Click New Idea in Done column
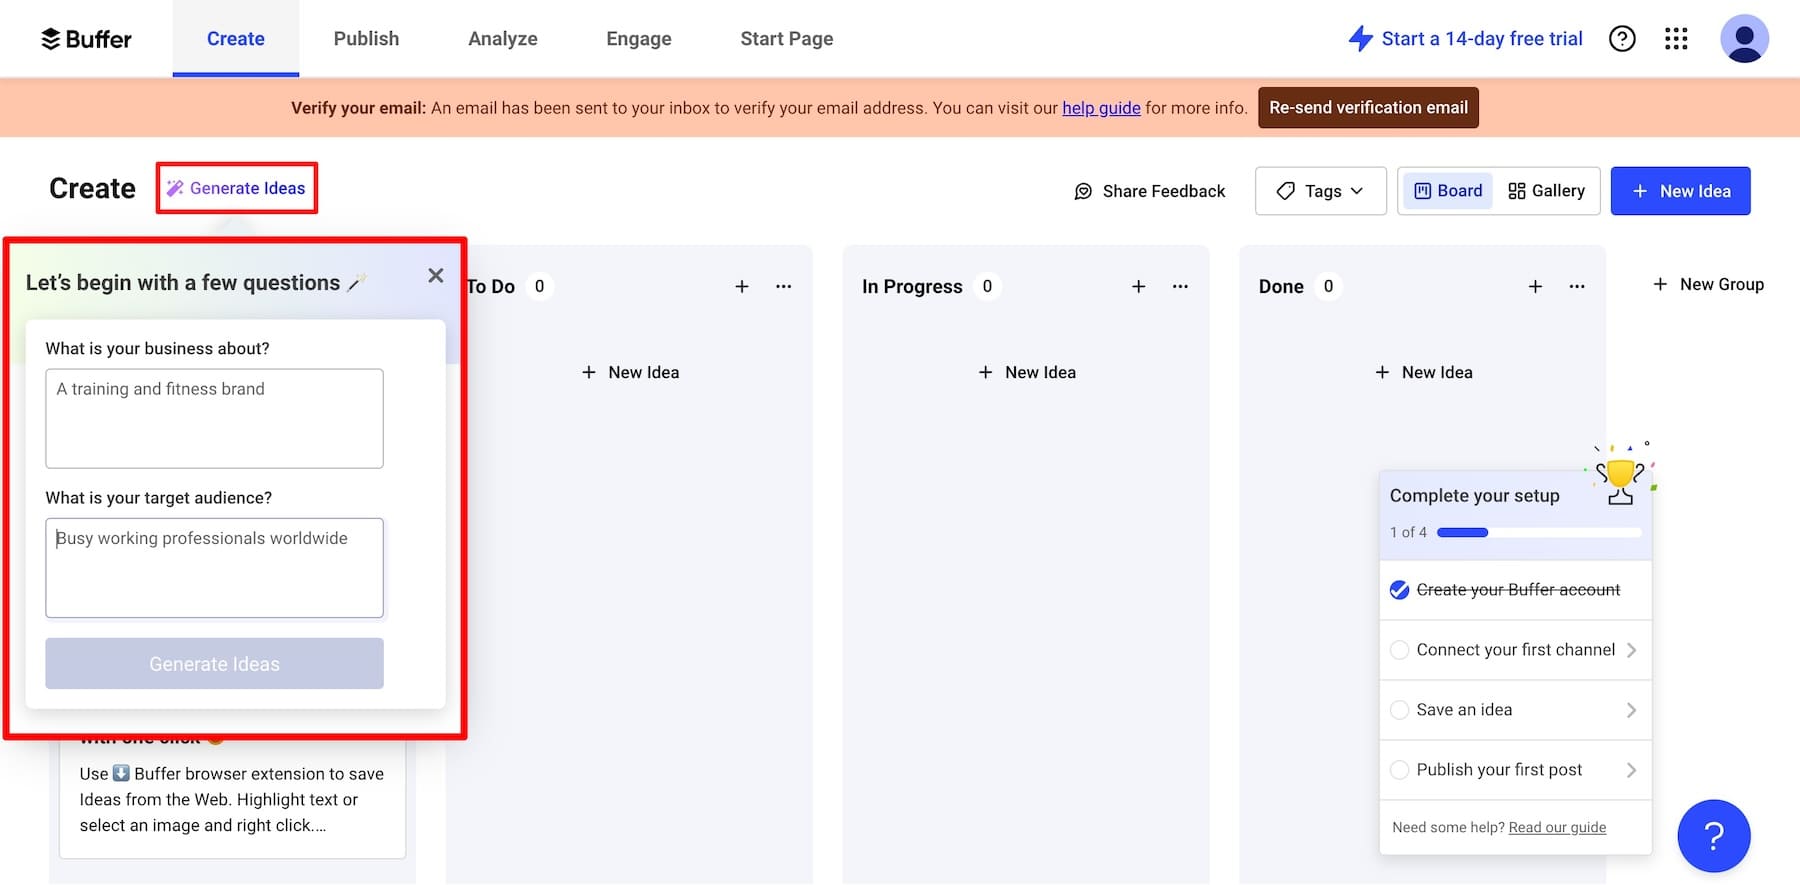This screenshot has height=885, width=1800. (1424, 373)
